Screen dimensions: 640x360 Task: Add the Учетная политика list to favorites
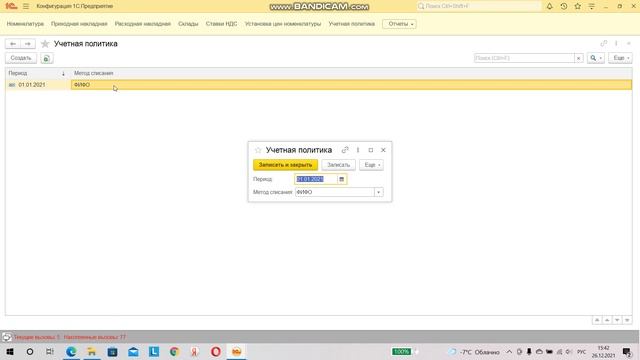tap(45, 44)
